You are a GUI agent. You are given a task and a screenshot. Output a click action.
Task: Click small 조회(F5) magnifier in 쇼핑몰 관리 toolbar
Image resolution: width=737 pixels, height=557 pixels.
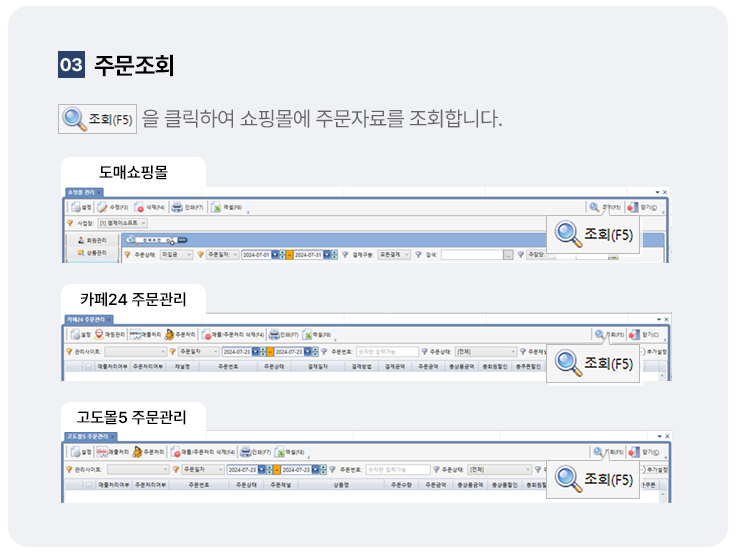click(594, 207)
